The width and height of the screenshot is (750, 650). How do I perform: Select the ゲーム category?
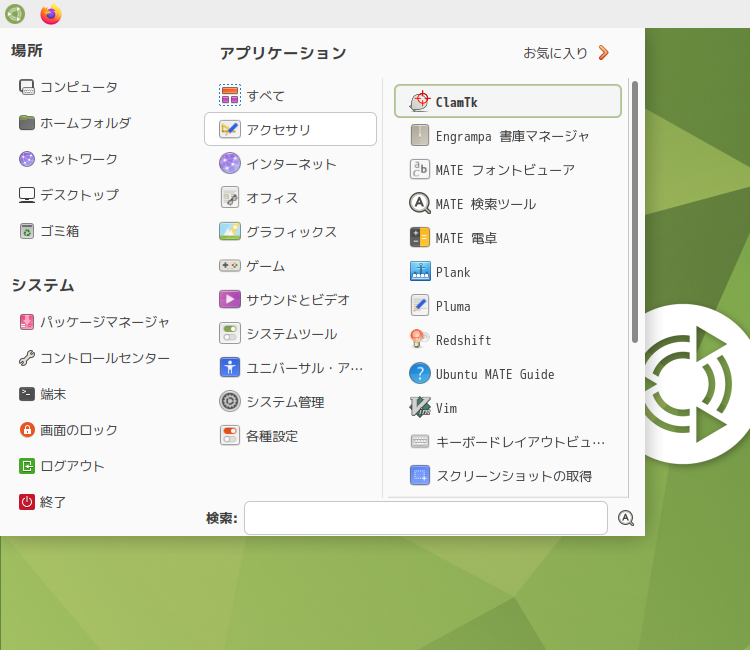290,265
